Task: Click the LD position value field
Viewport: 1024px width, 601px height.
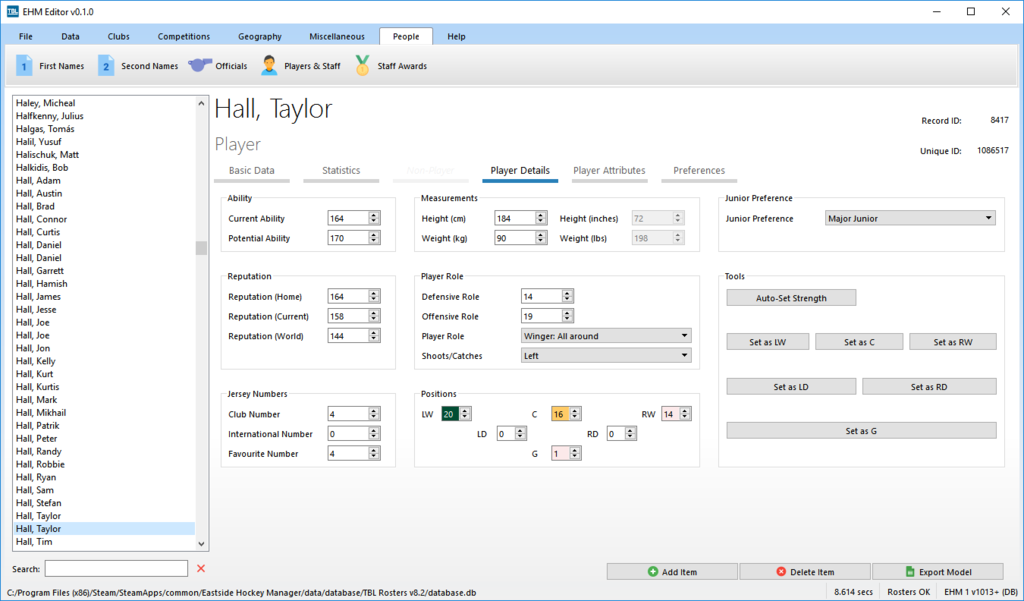Action: click(x=505, y=433)
